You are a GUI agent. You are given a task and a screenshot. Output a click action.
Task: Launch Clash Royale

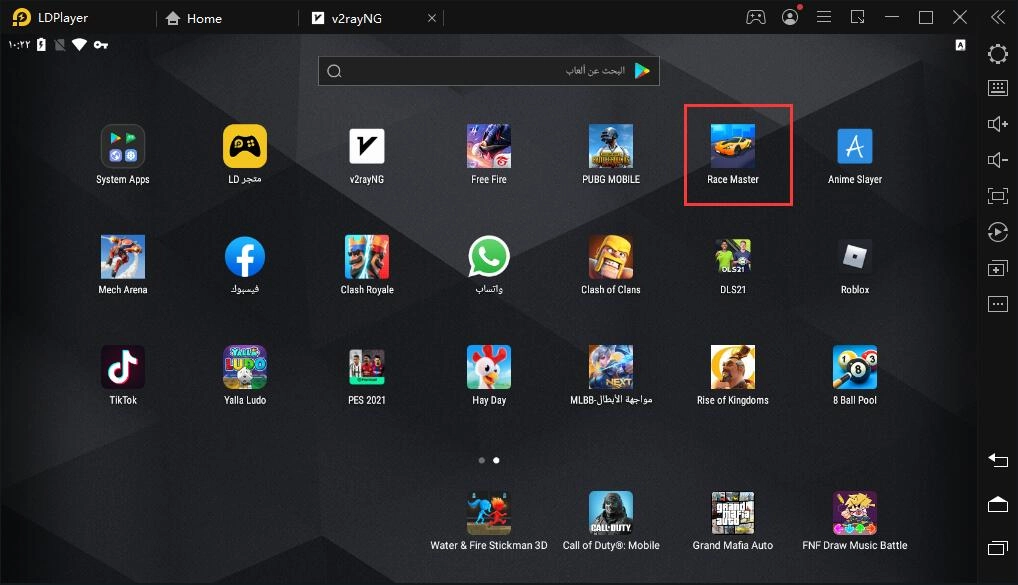pos(367,257)
